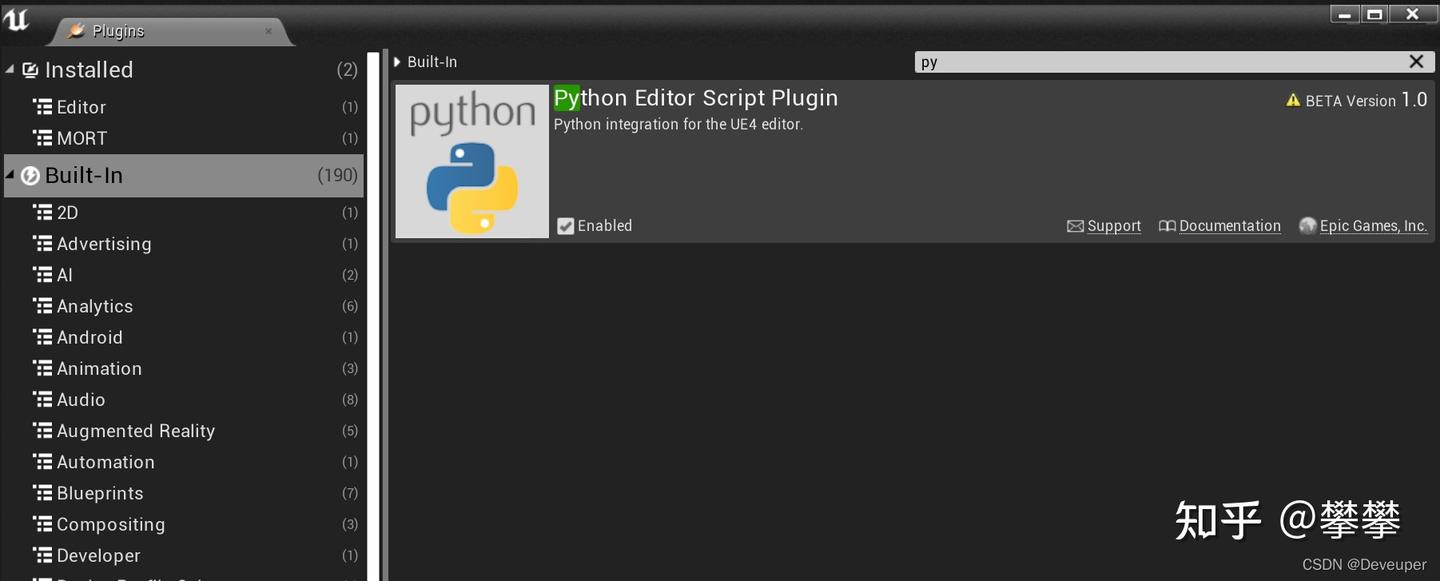Click the Installed category icon

[x=30, y=70]
